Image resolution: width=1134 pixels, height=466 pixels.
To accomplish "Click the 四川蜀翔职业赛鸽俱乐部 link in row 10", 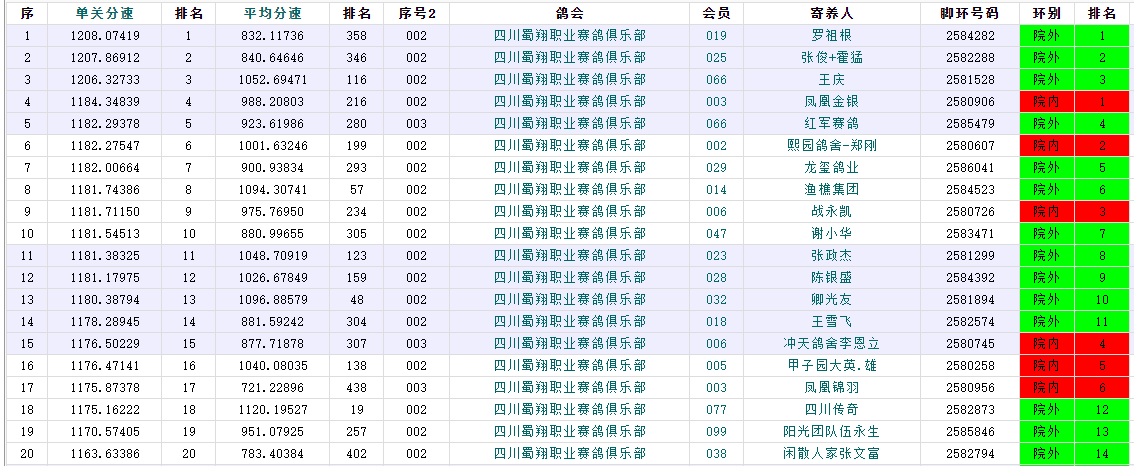I will (x=570, y=234).
